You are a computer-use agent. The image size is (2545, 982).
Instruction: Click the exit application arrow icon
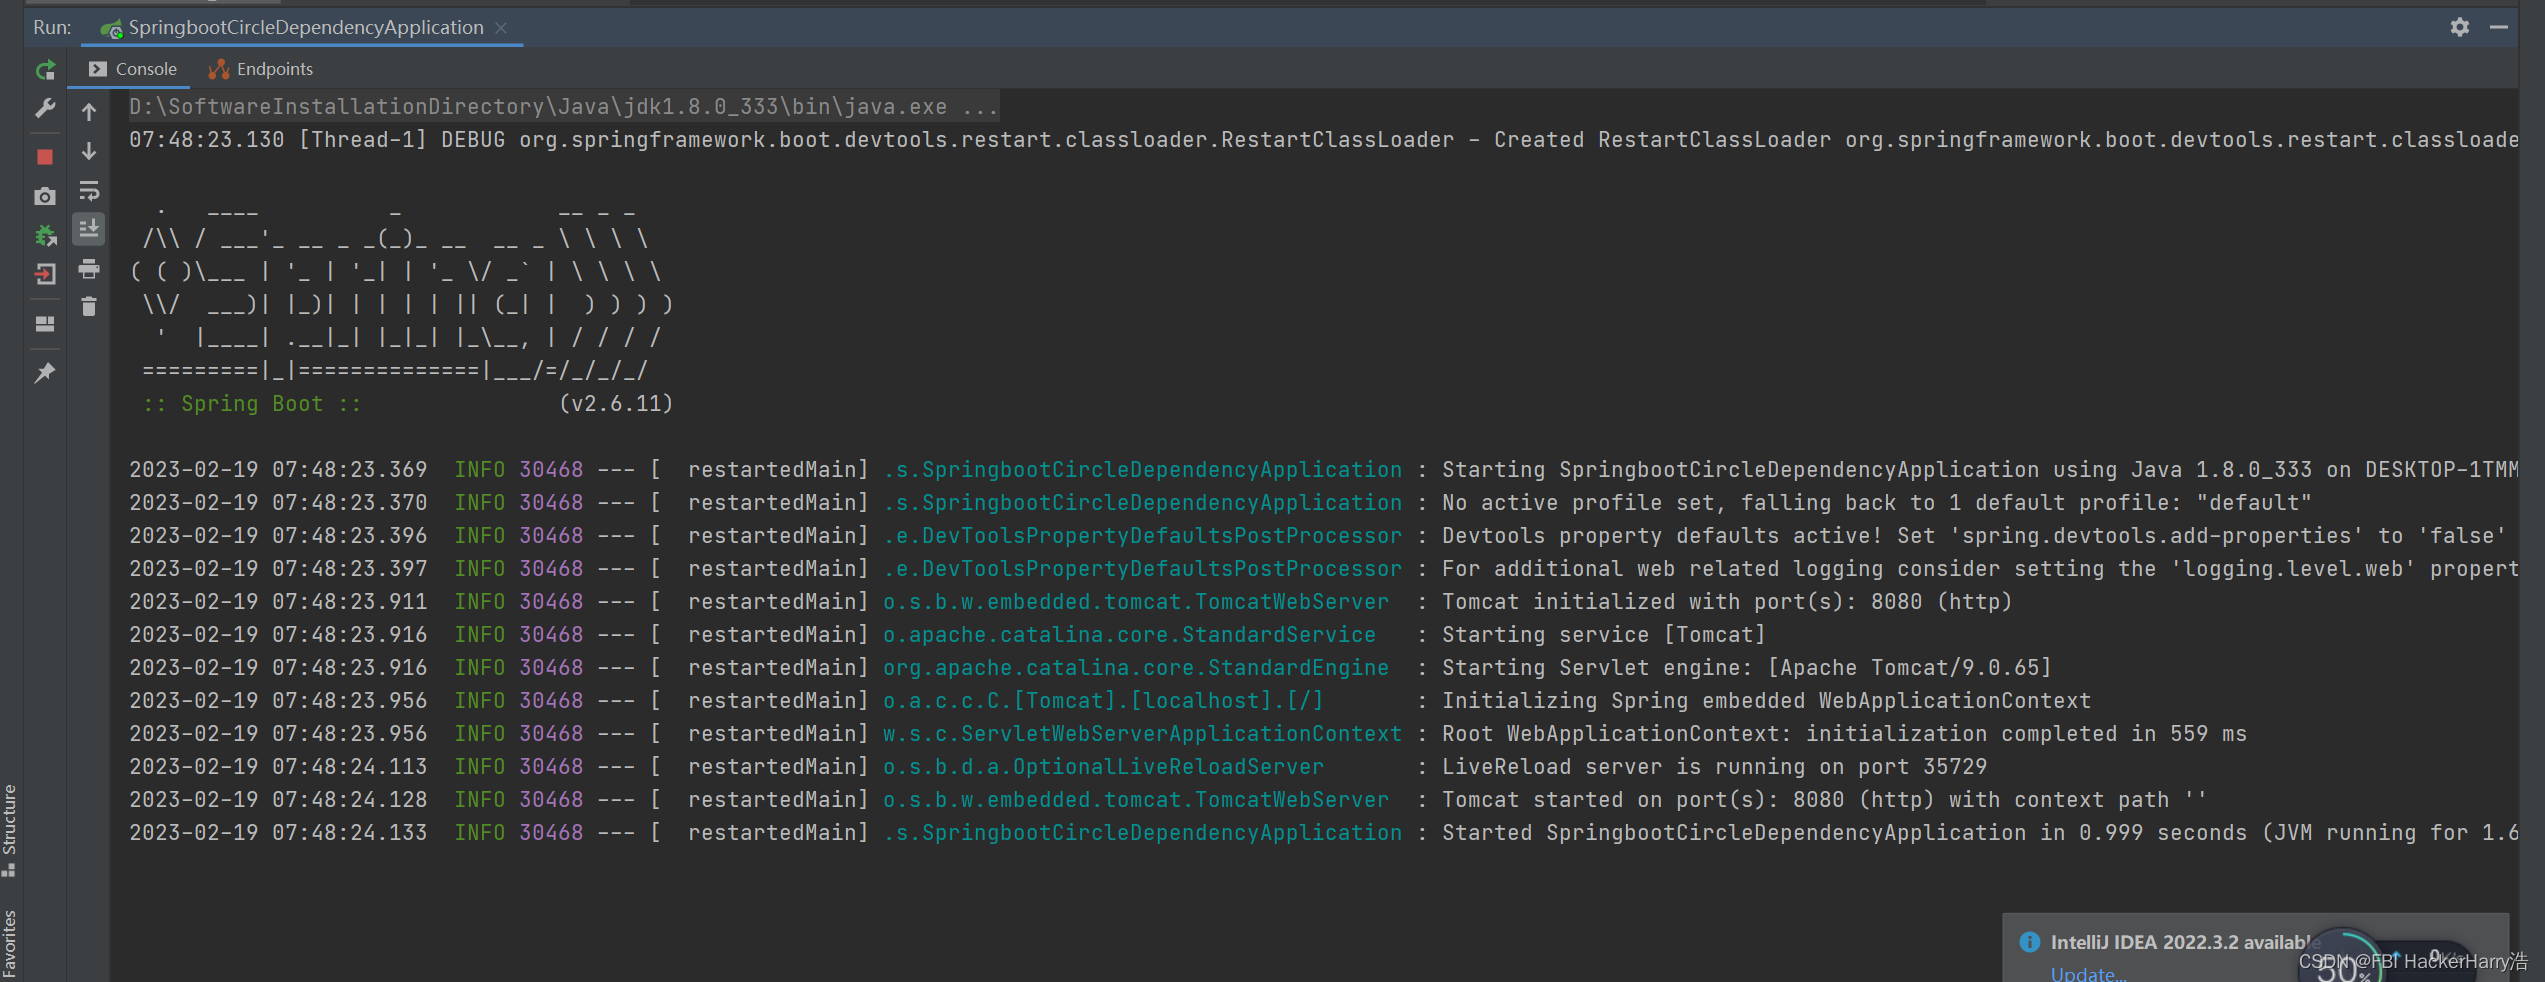[x=45, y=274]
